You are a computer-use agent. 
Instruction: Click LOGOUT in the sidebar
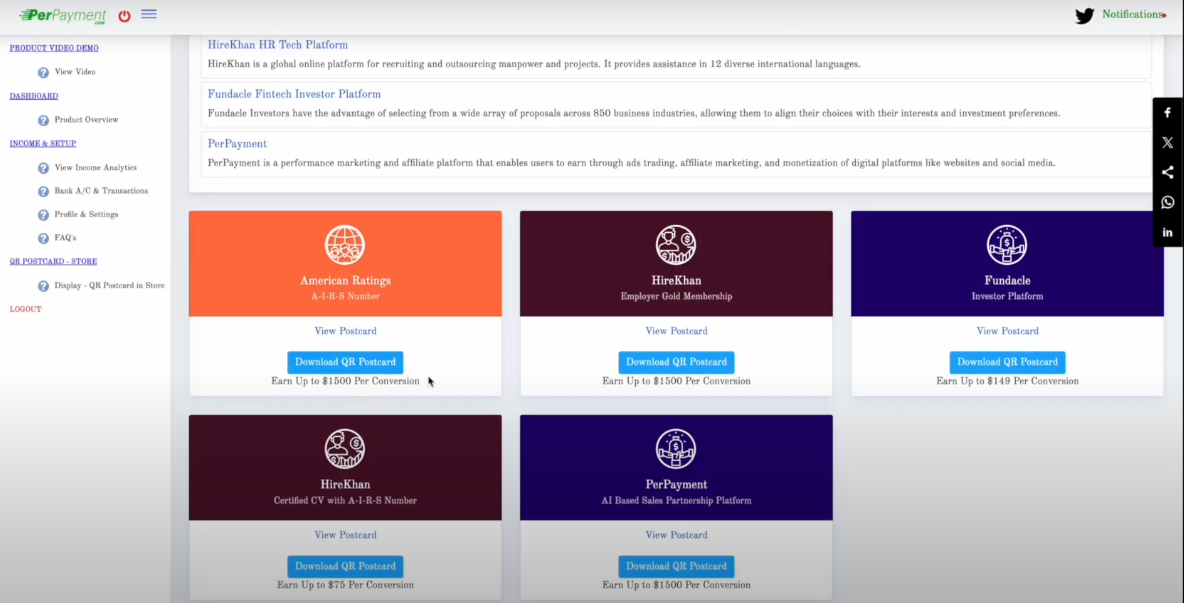(25, 309)
